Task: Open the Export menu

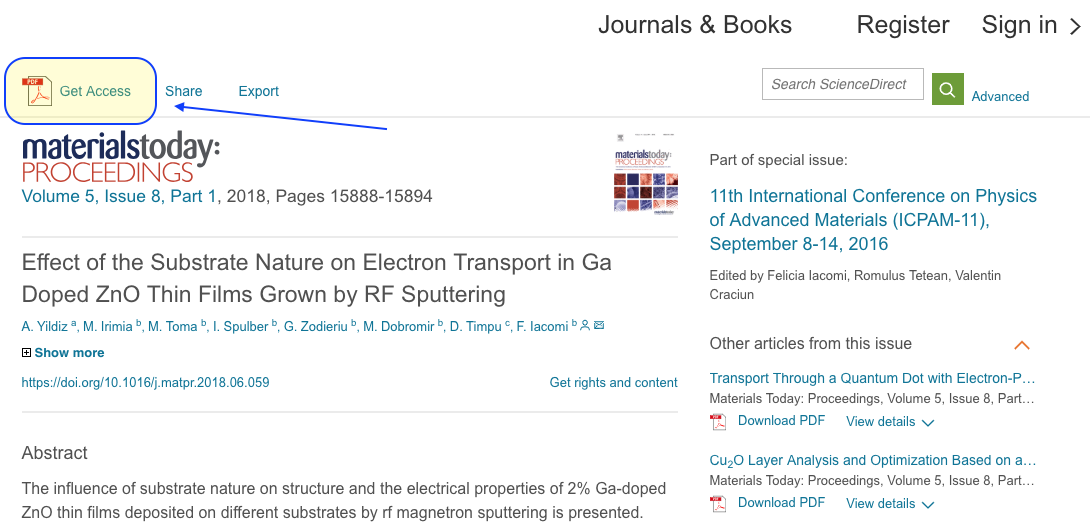Action: [259, 91]
